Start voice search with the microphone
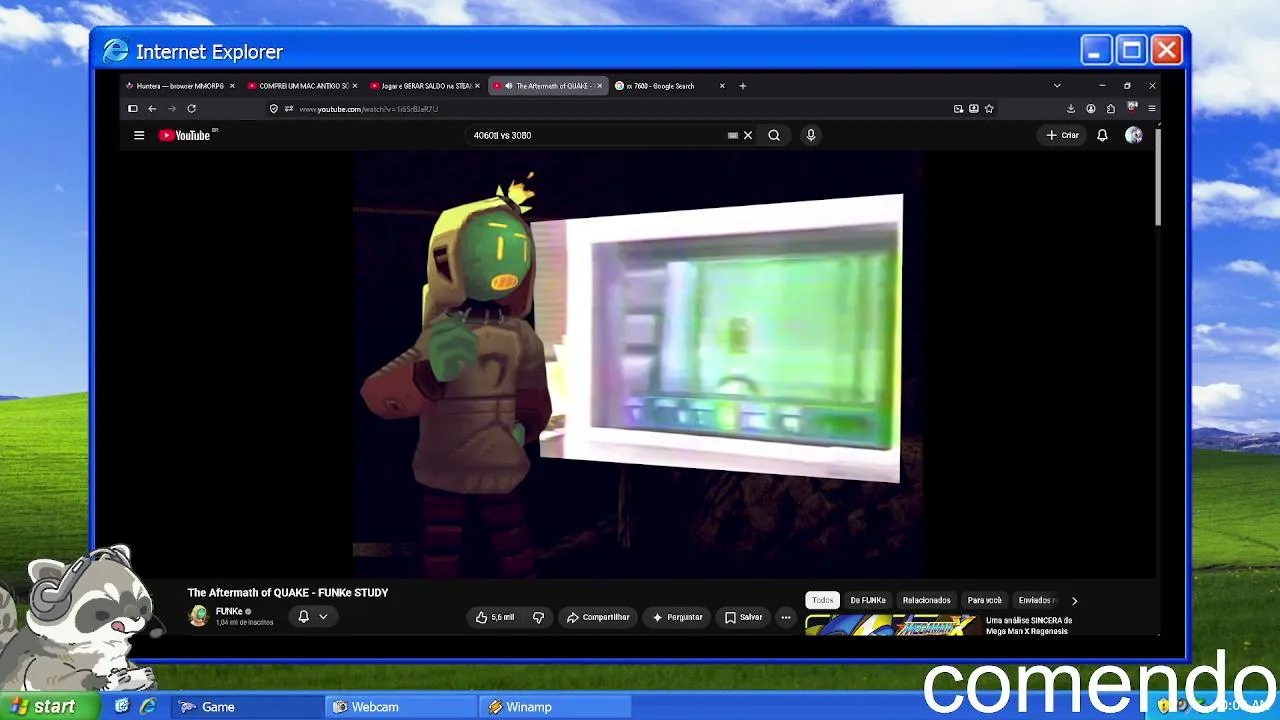The image size is (1280, 720). tap(811, 135)
